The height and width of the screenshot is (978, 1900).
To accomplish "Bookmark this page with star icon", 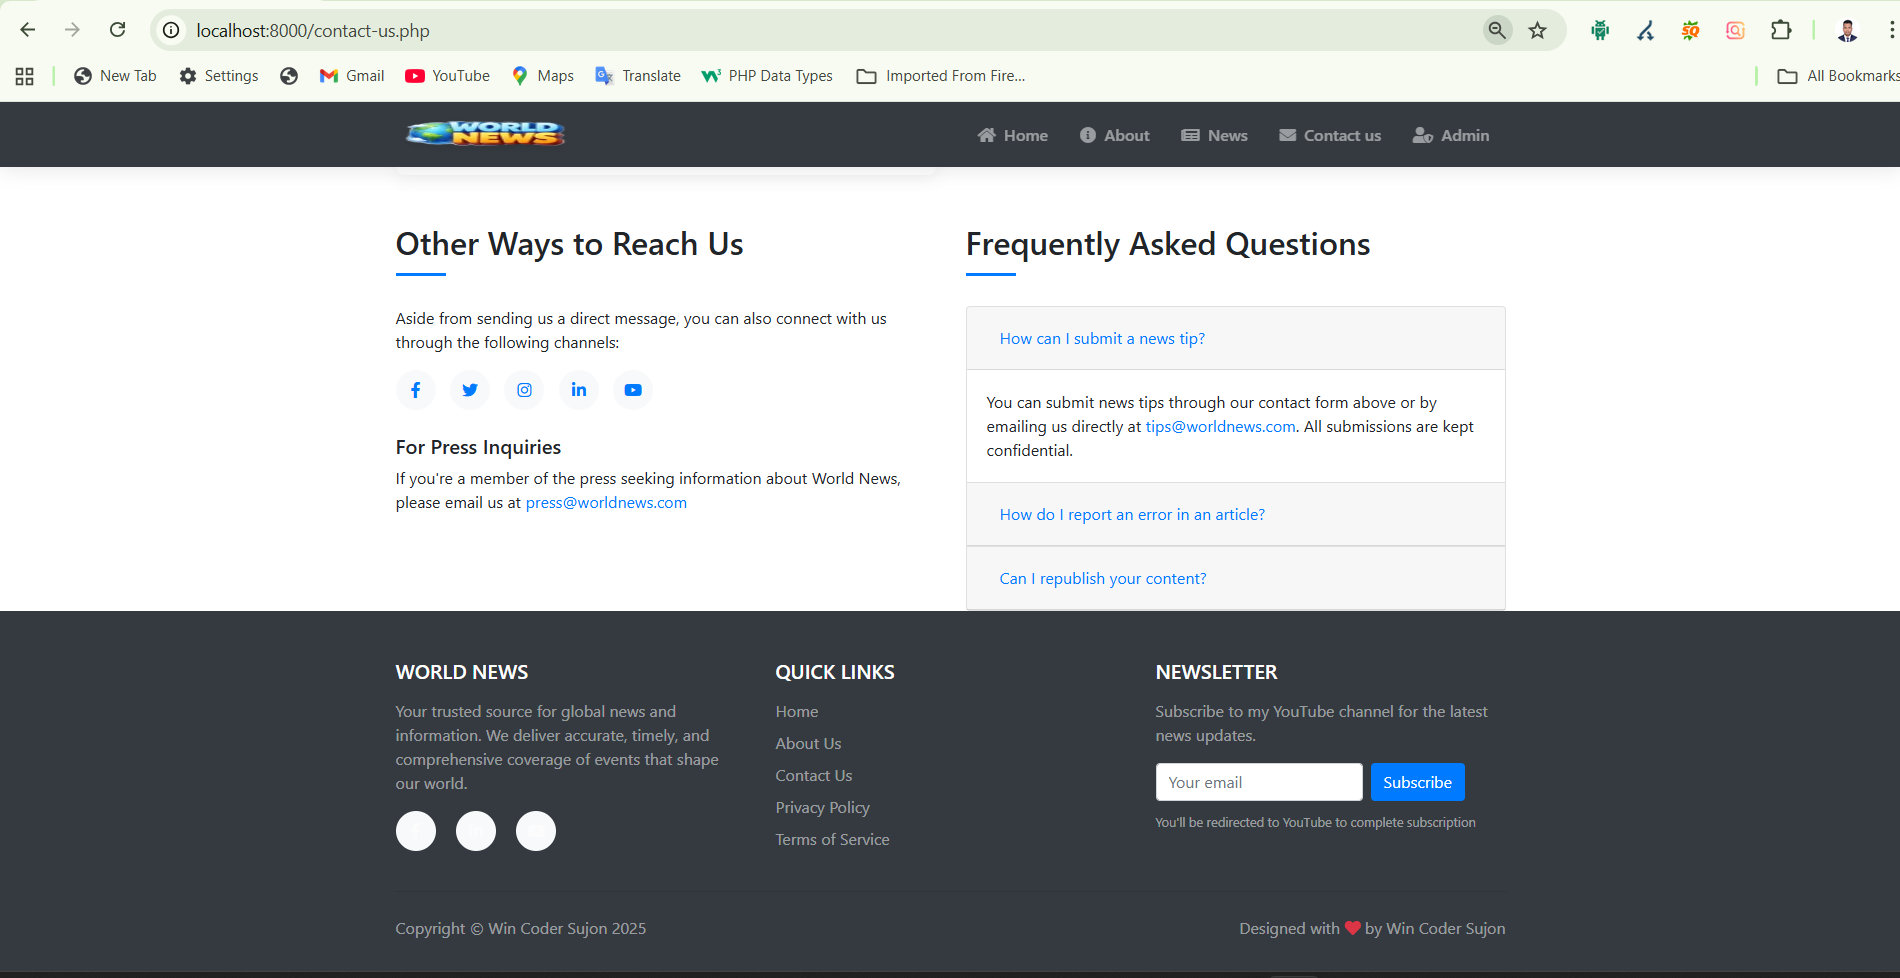I will pos(1538,31).
